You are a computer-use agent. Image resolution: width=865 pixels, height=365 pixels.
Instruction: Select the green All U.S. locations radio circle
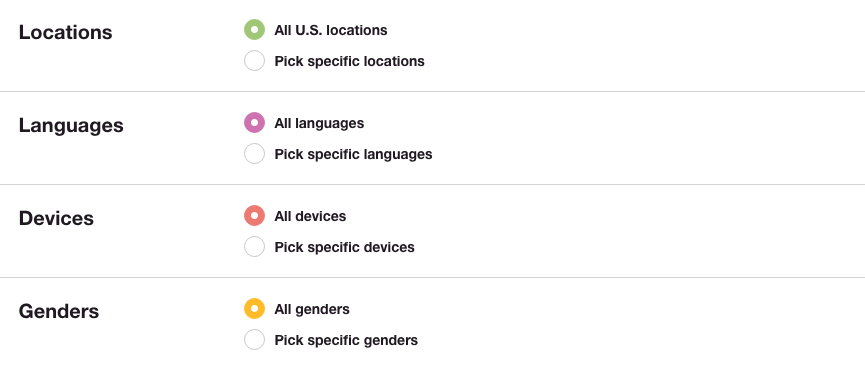click(254, 30)
